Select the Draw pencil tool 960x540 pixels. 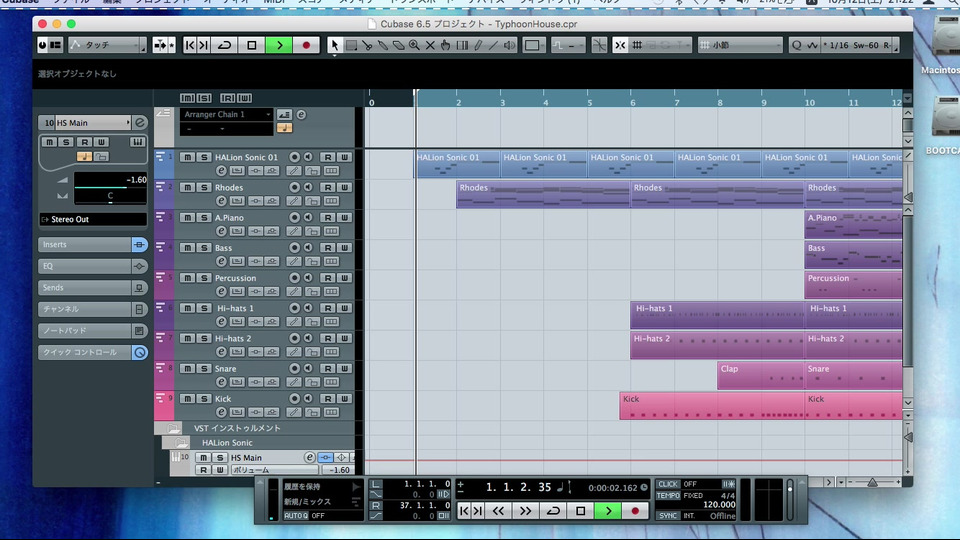coord(478,45)
